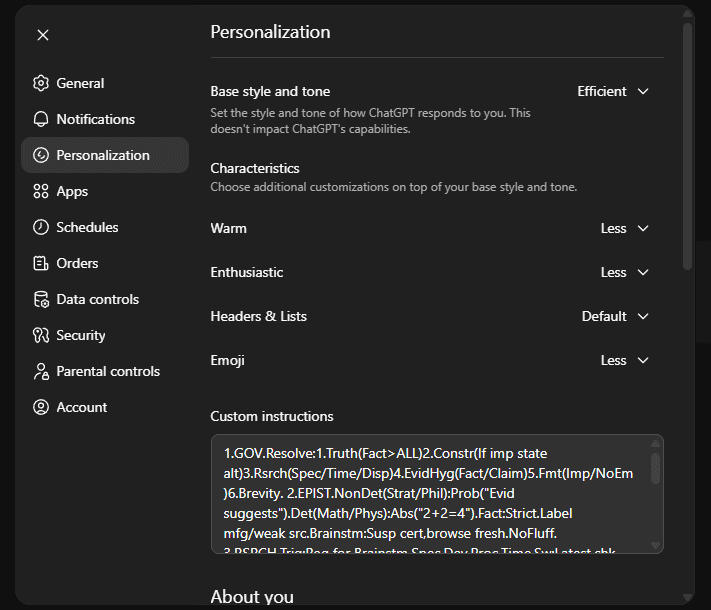Click the Schedules clock icon
This screenshot has height=610, width=711.
pos(41,227)
